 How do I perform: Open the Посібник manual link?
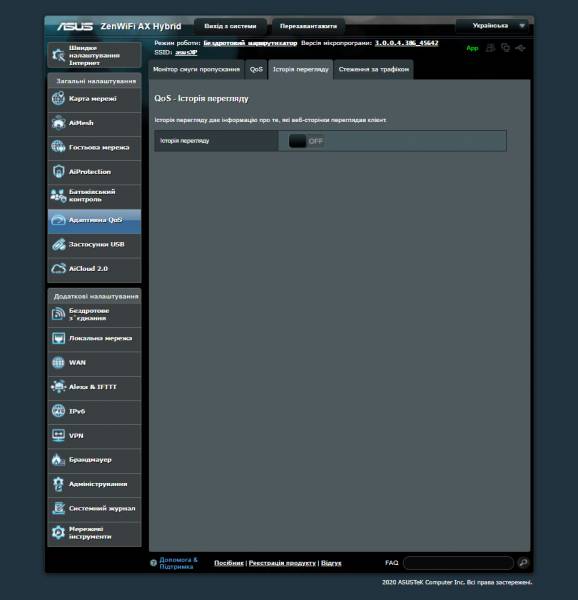click(229, 563)
